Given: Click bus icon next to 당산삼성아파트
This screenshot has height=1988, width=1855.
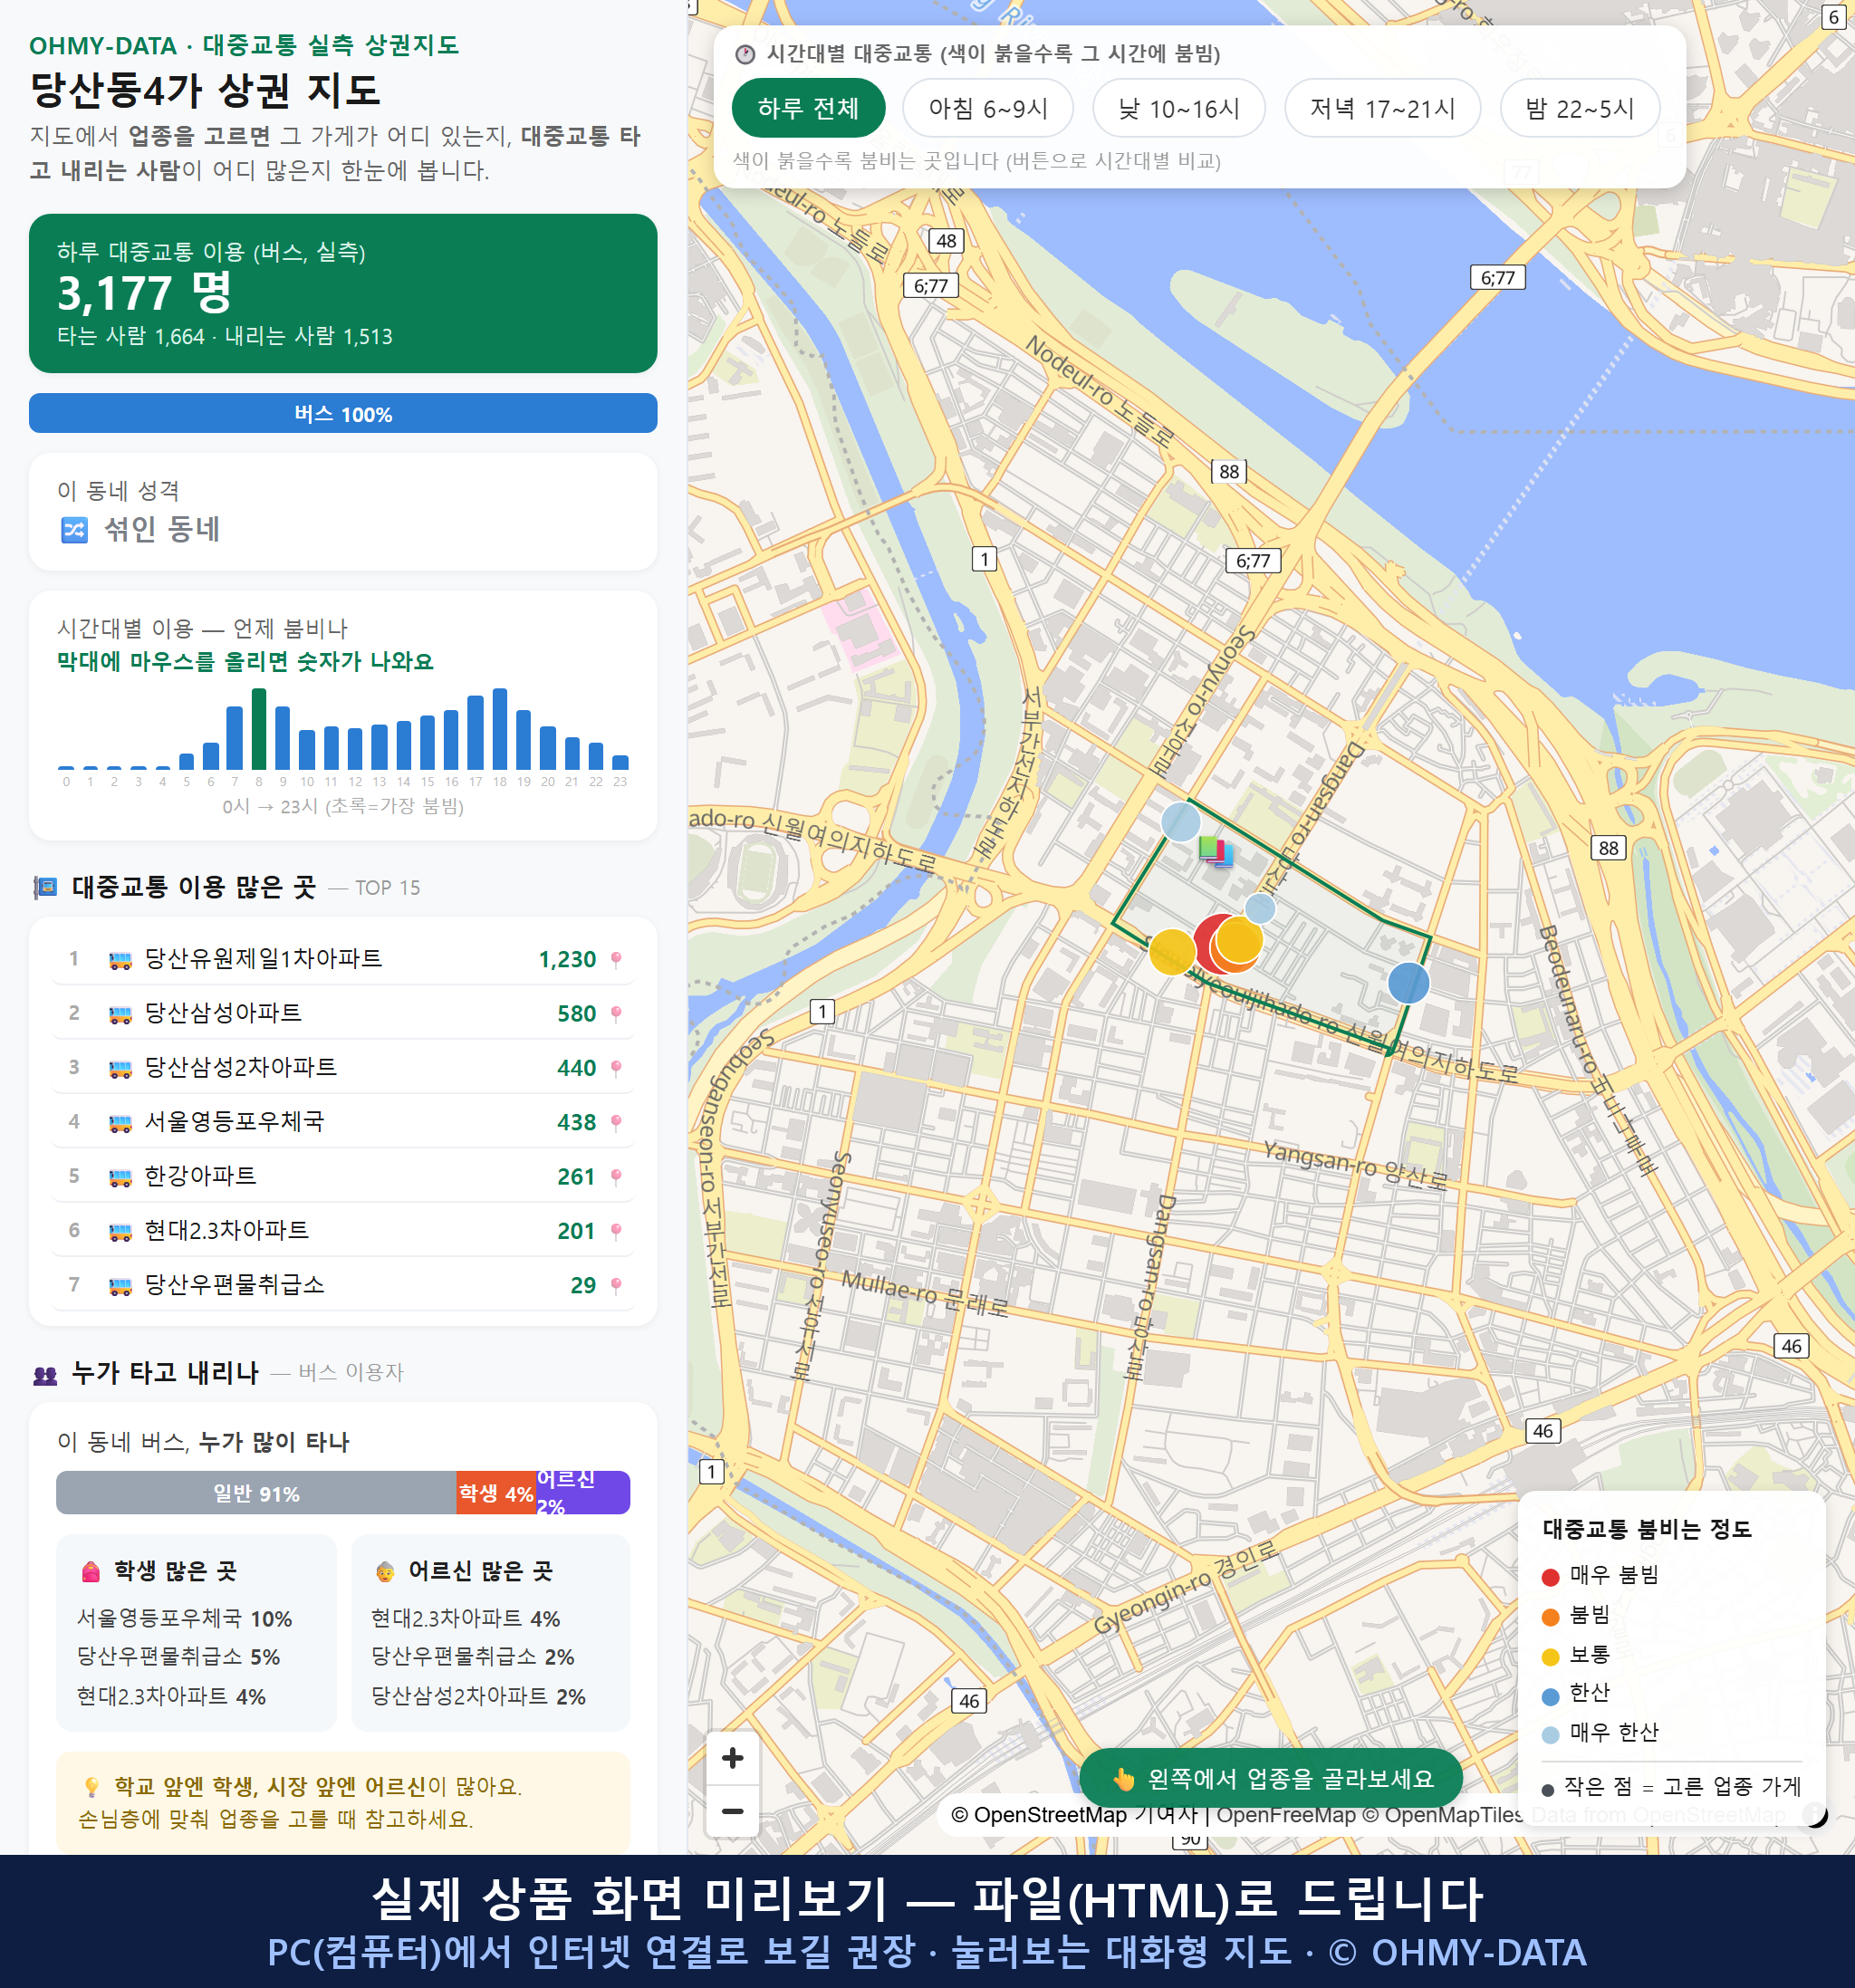Looking at the screenshot, I should coord(120,1015).
